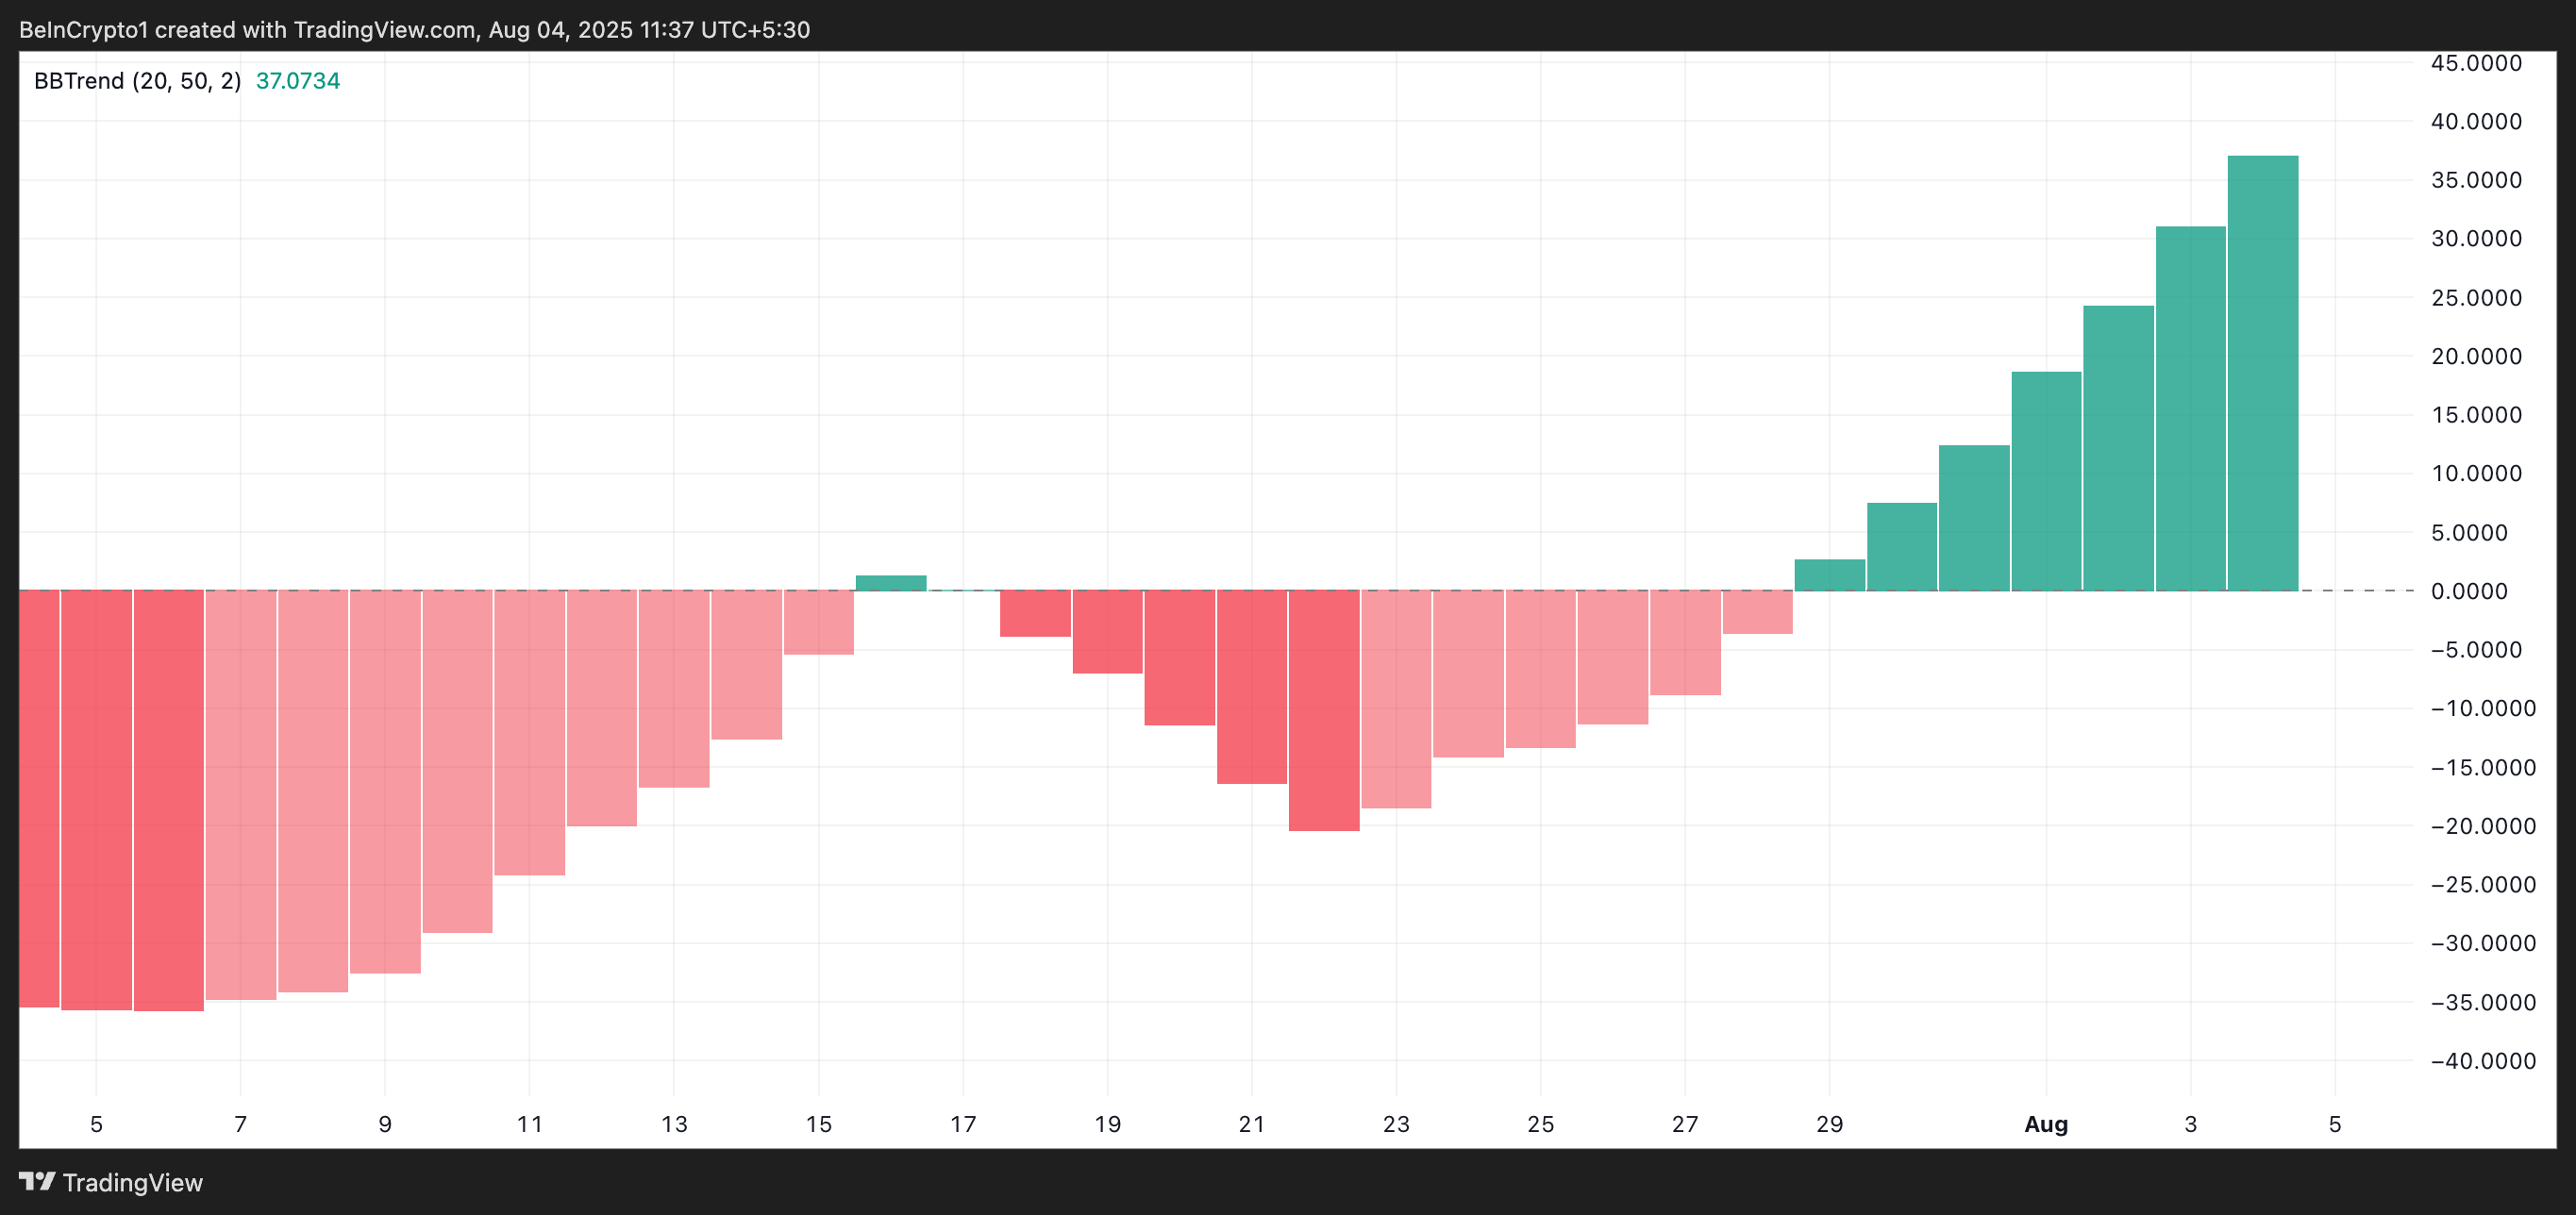Click the −40.0000 price scale label

tap(2482, 1061)
